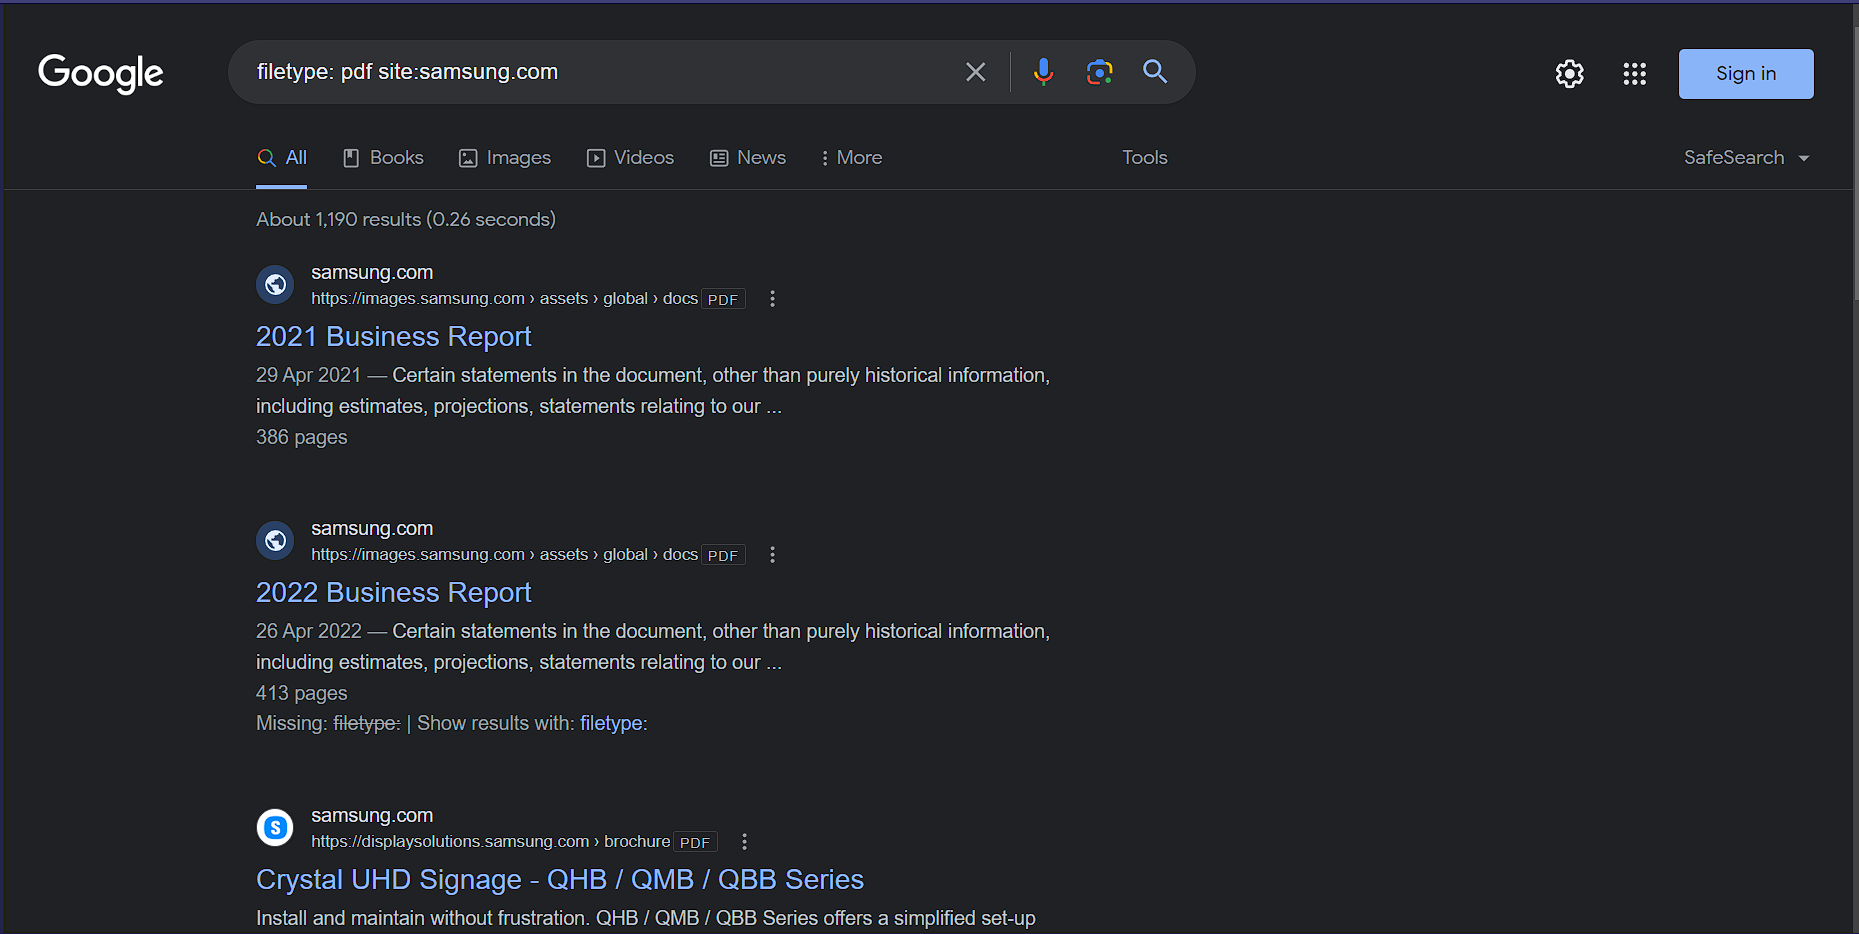The height and width of the screenshot is (934, 1859).
Task: Clear the search box text
Action: (x=975, y=72)
